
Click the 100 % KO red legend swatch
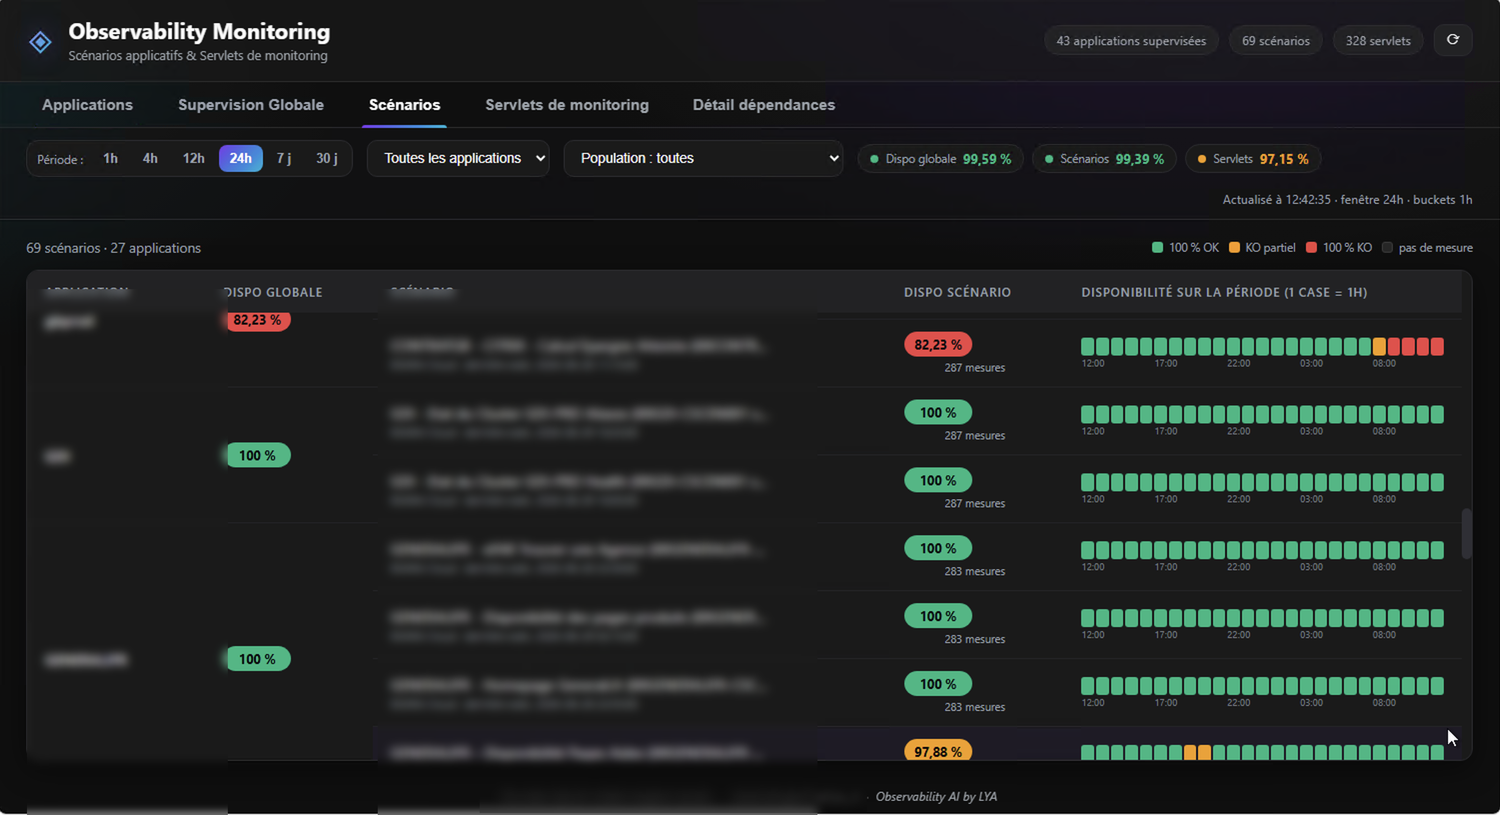[x=1311, y=247]
